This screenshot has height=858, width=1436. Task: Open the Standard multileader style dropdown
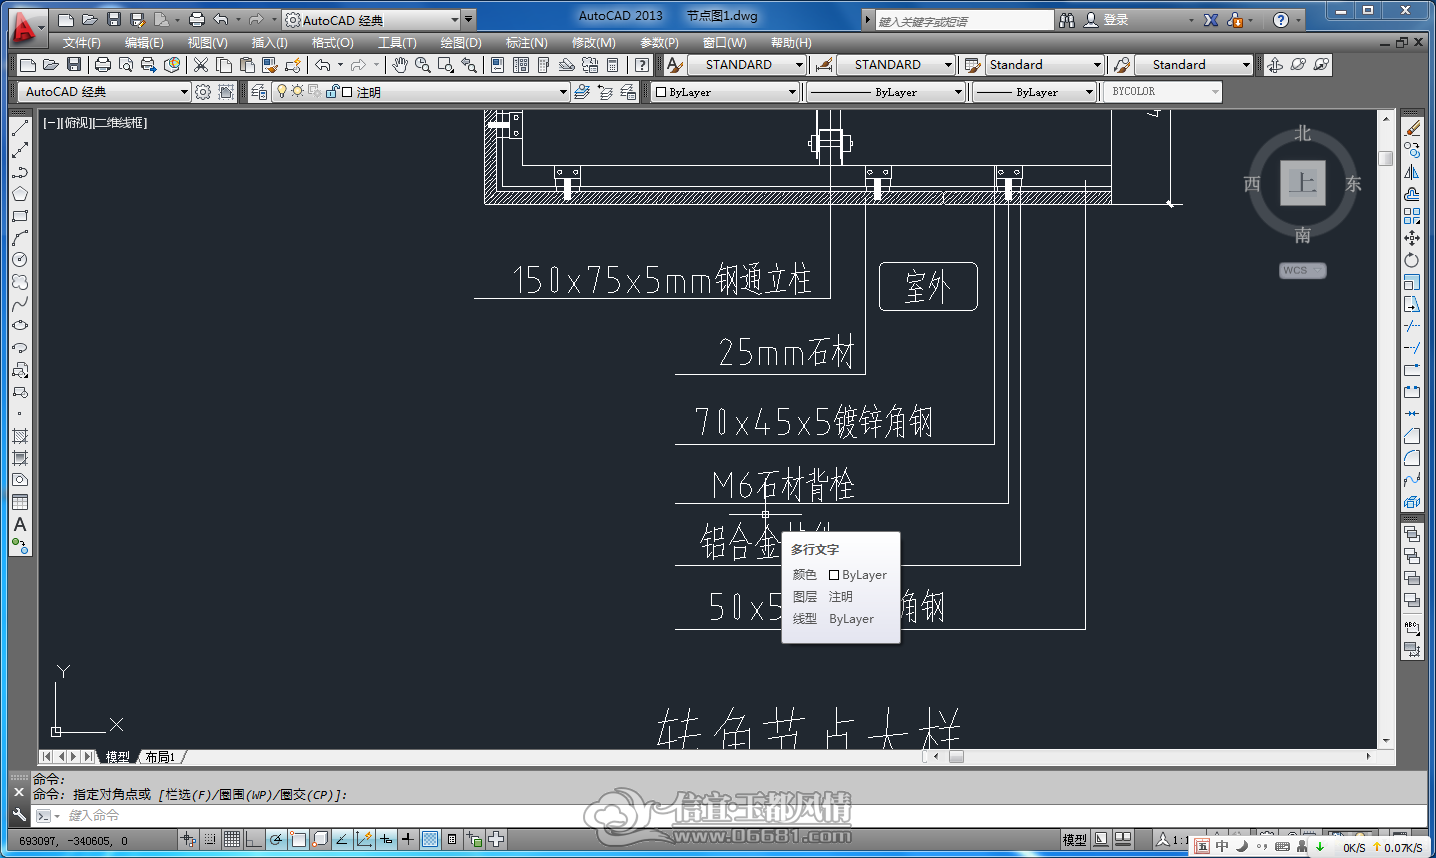[1246, 65]
